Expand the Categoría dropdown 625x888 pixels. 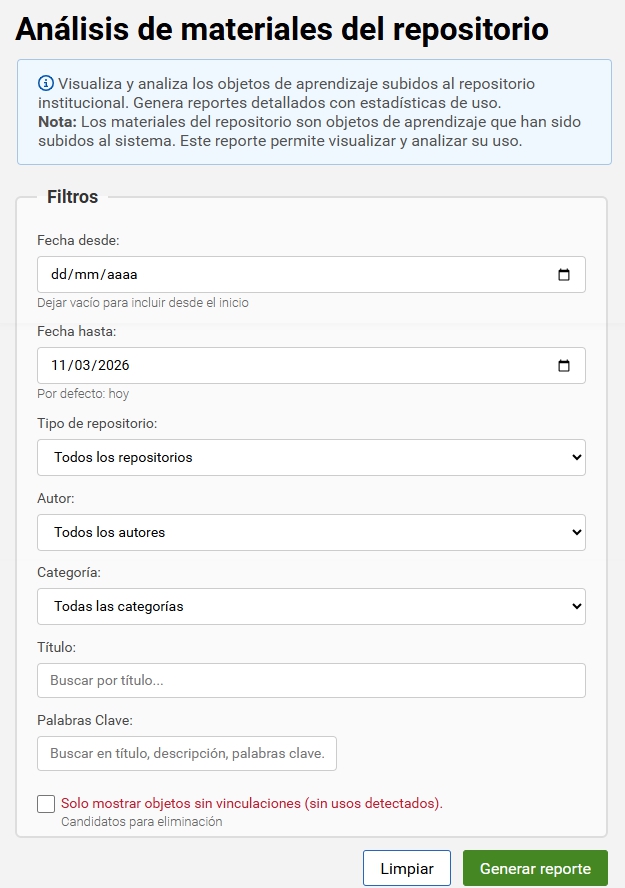click(311, 606)
